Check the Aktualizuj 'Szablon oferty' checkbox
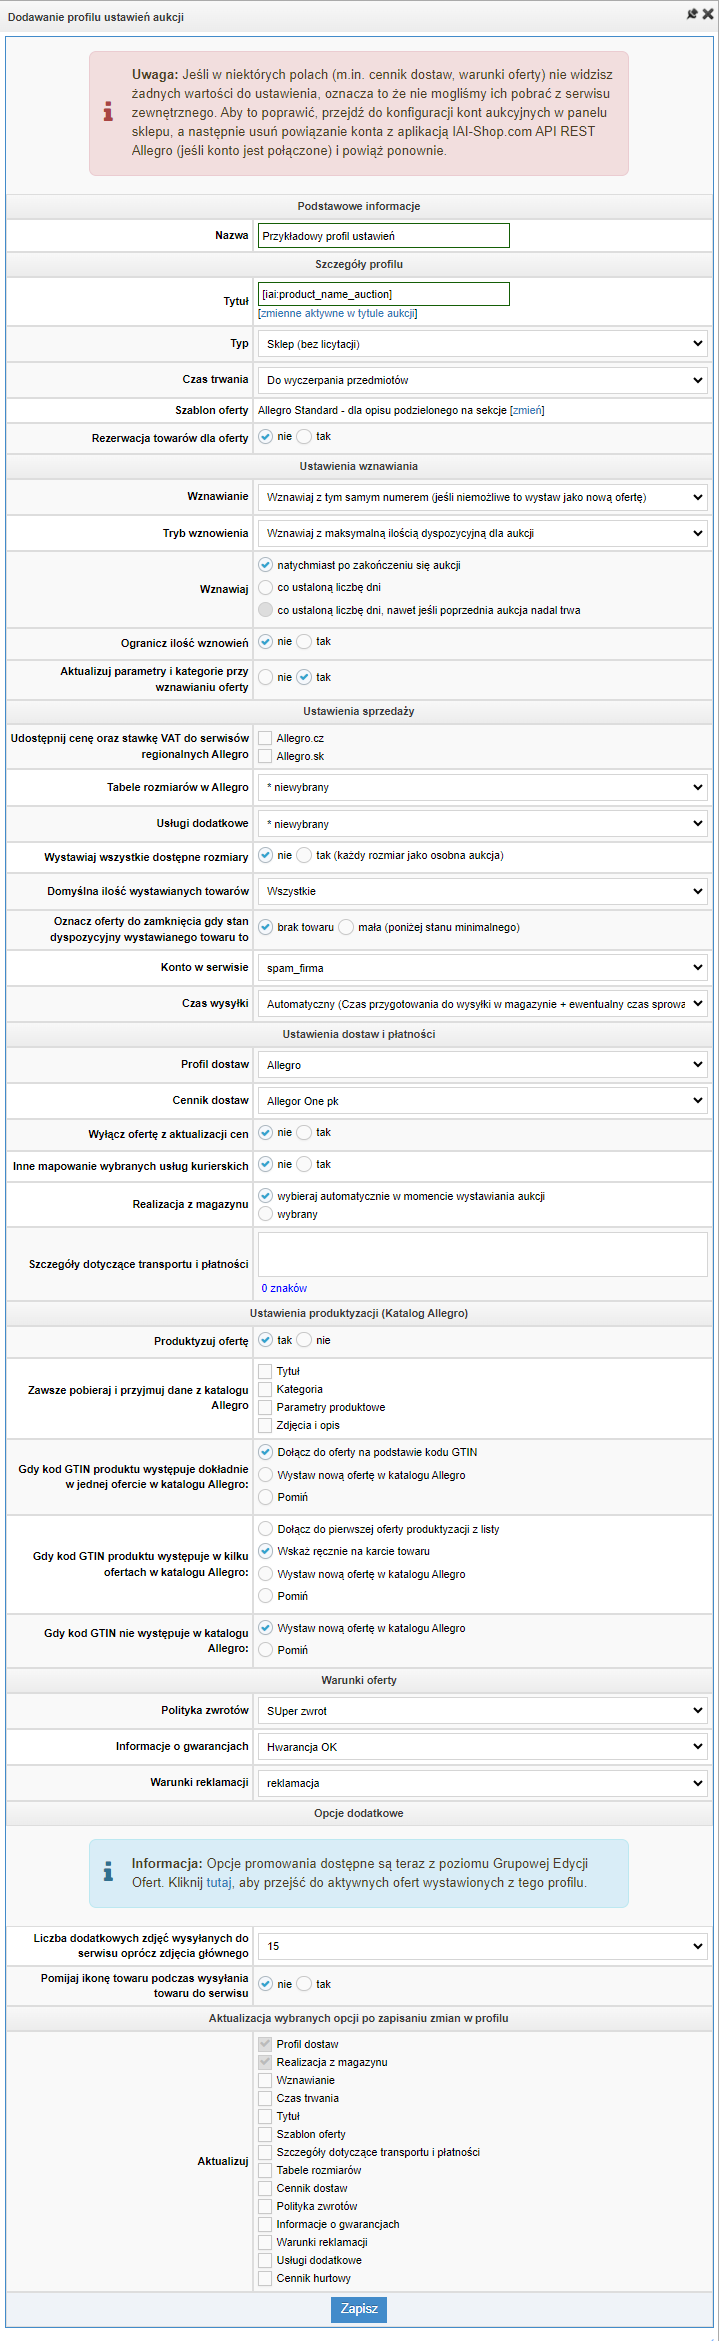This screenshot has width=719, height=2341. (265, 2134)
